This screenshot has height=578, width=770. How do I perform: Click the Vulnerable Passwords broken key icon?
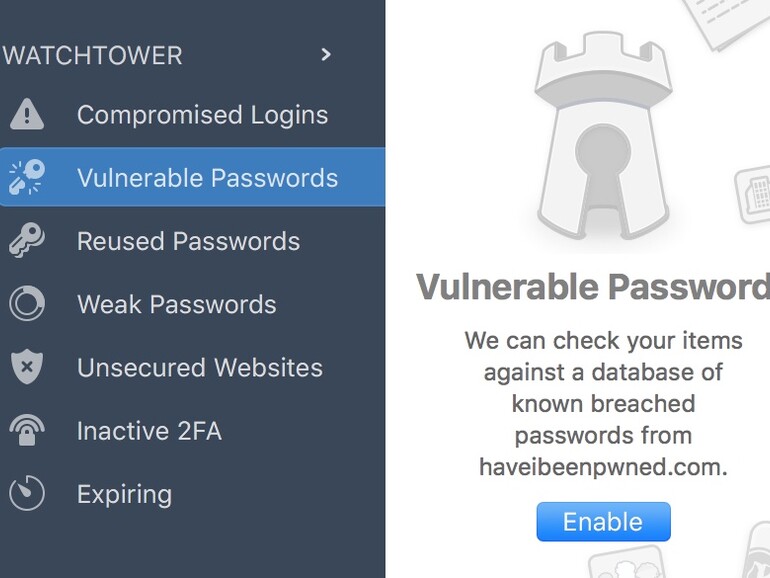pos(27,178)
